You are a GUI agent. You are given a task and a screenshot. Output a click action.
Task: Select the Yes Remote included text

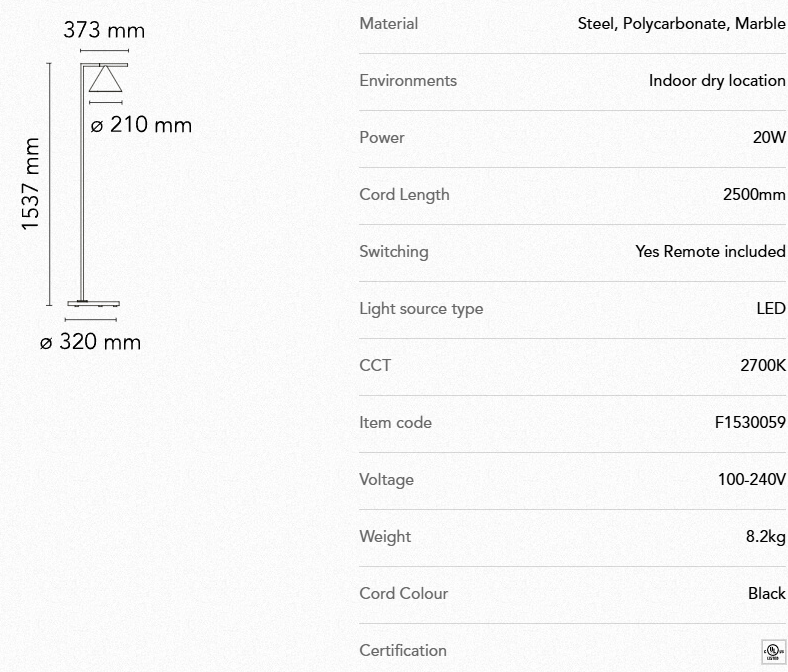click(710, 251)
